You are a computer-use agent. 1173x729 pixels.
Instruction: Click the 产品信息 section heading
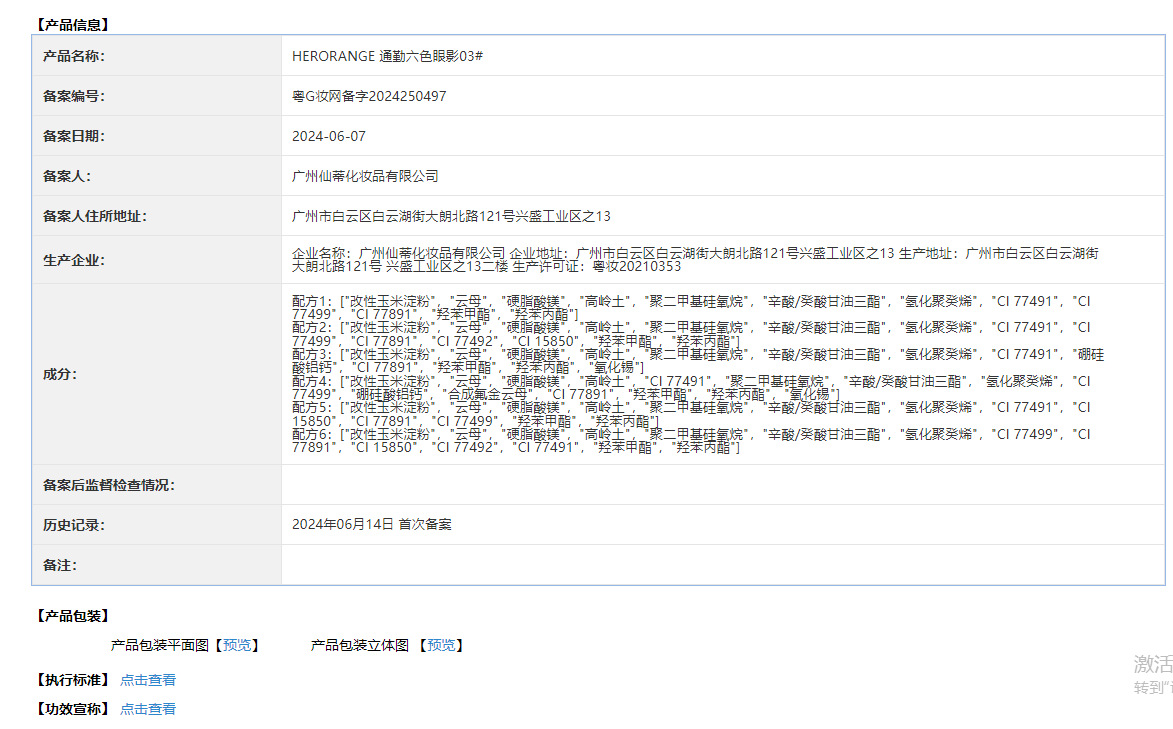pyautogui.click(x=73, y=25)
